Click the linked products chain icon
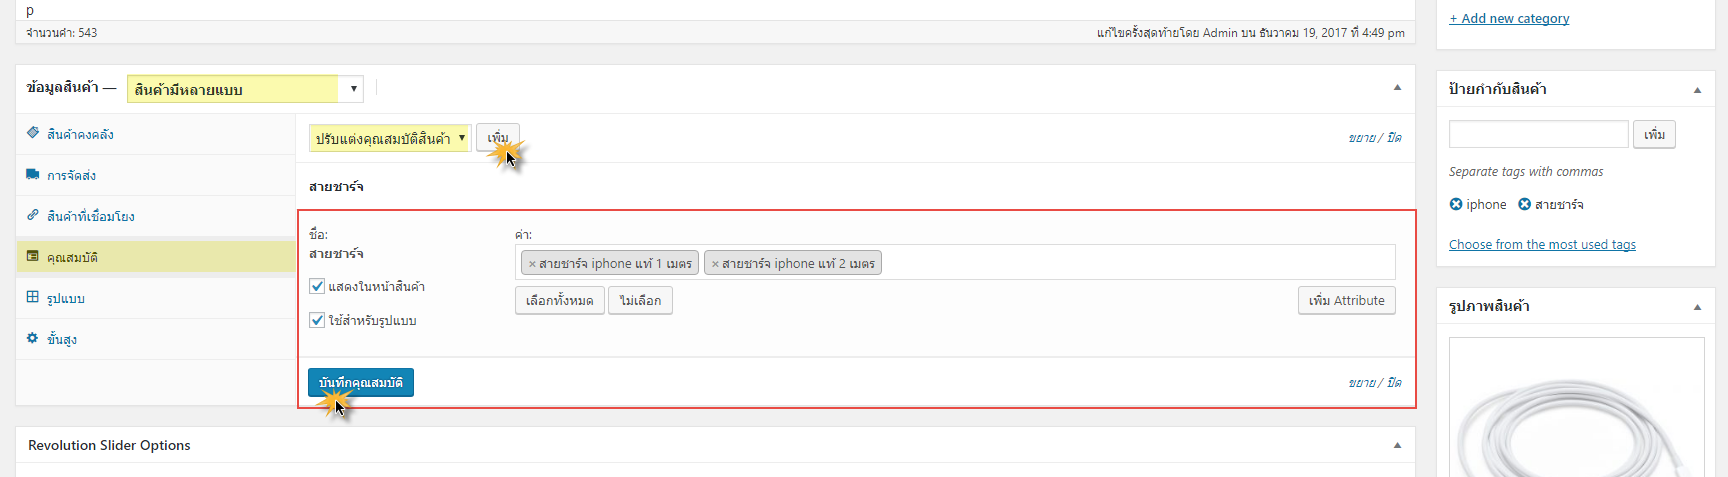The image size is (1728, 477). (33, 215)
